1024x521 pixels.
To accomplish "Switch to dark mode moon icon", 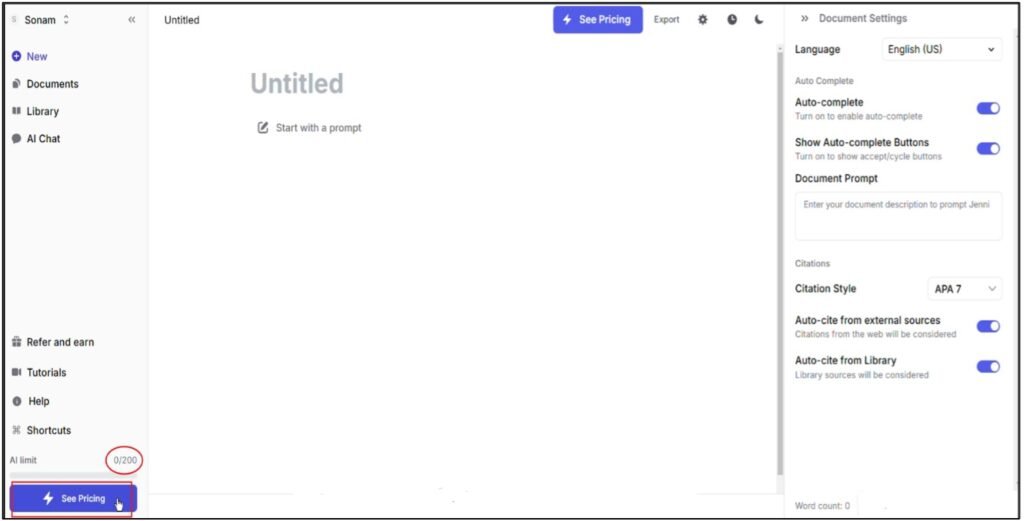I will (759, 20).
